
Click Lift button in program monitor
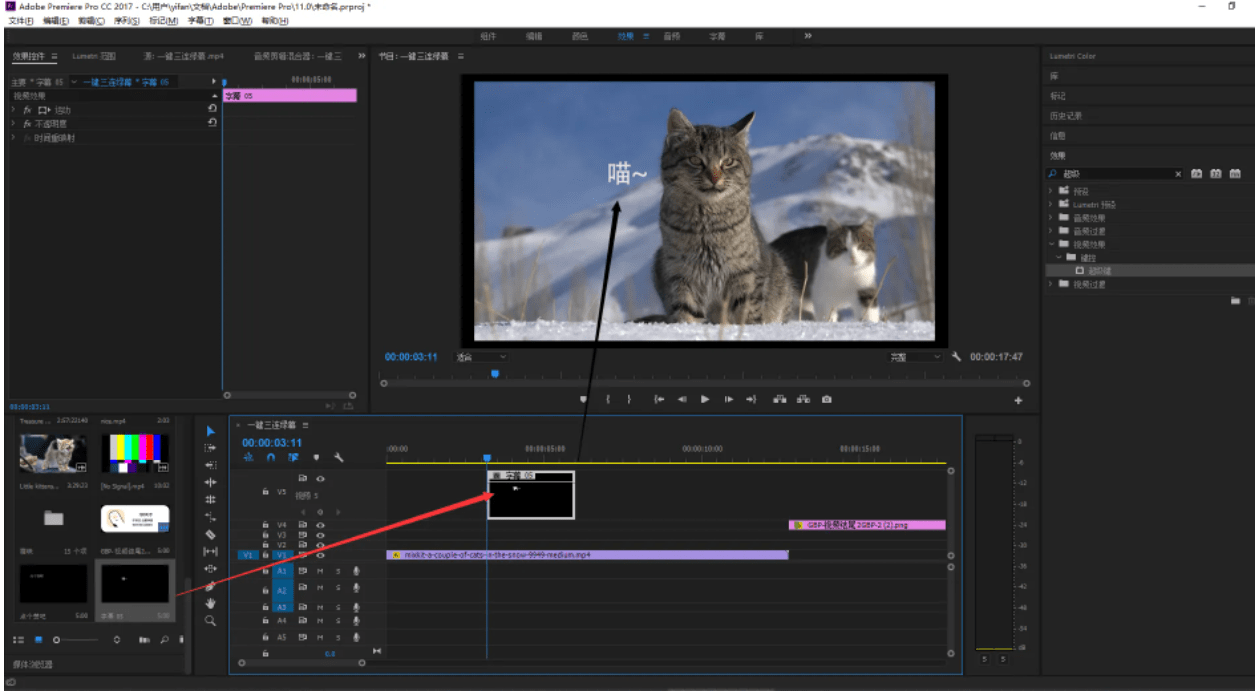click(x=779, y=399)
